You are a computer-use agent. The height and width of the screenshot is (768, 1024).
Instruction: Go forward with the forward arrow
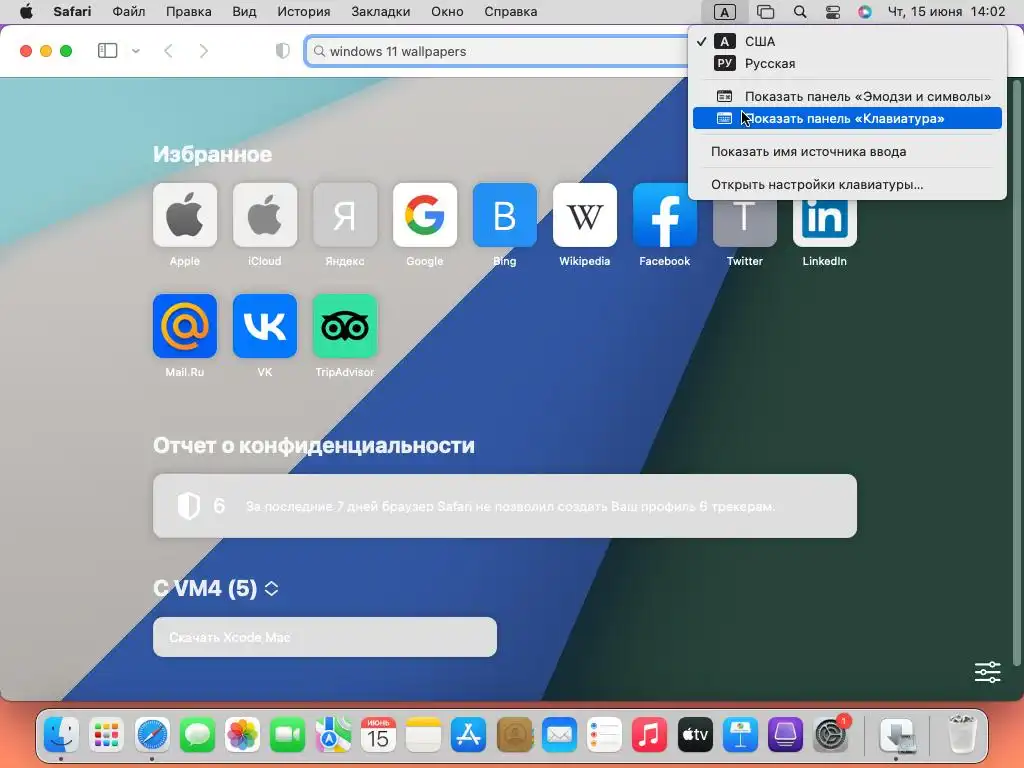tap(204, 51)
